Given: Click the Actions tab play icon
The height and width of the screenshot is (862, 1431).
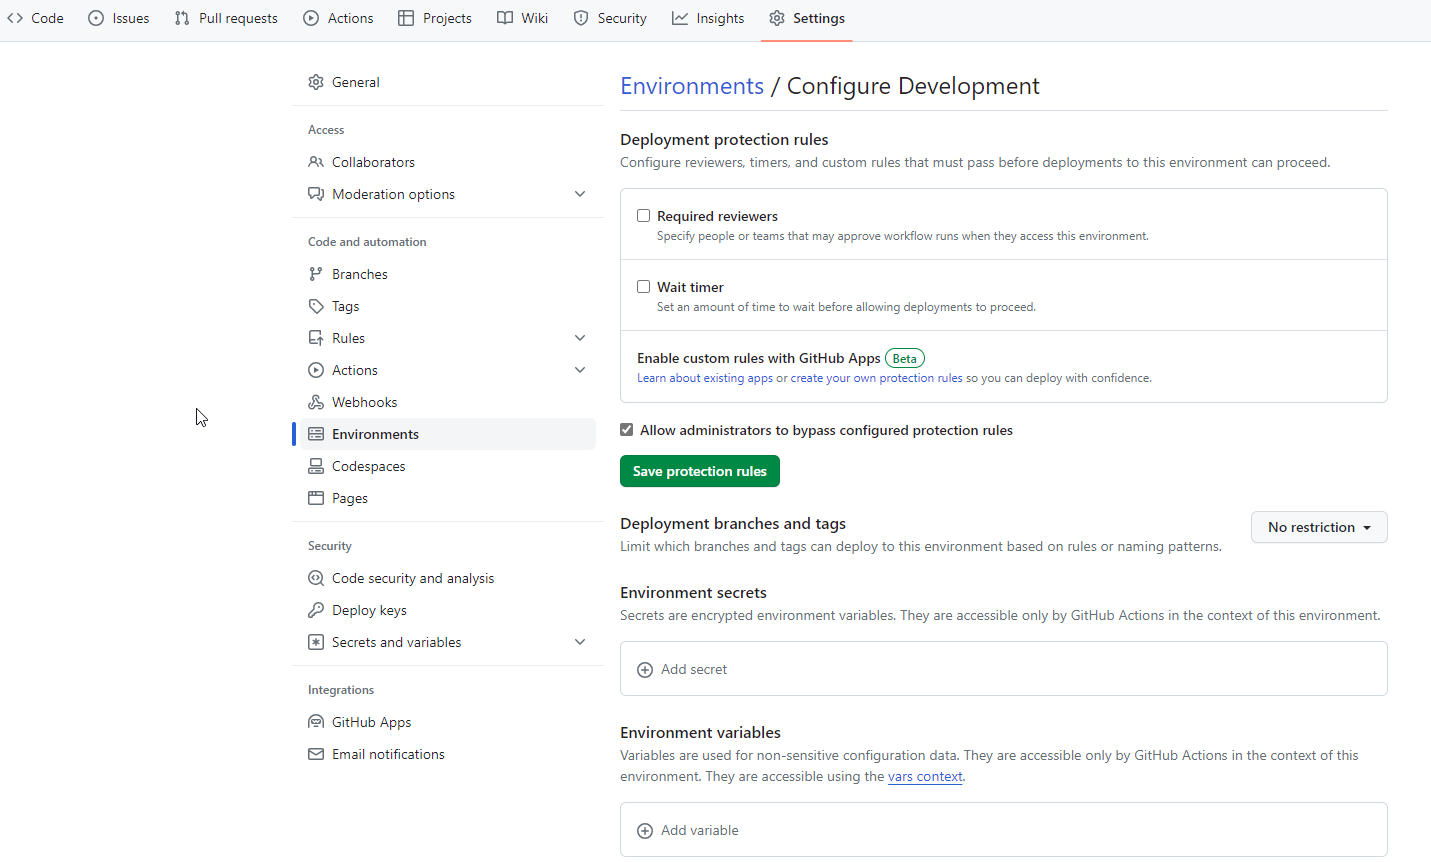Looking at the screenshot, I should click(311, 18).
